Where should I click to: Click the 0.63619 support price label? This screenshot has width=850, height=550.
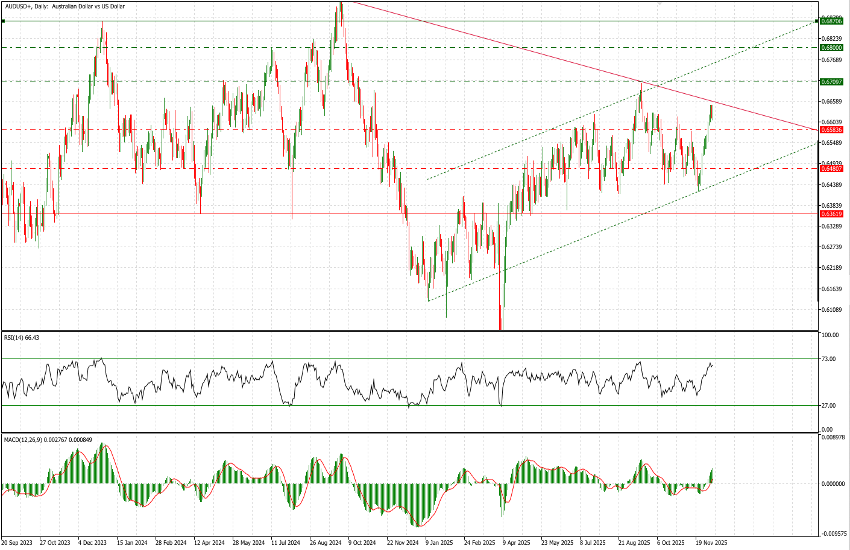pos(831,213)
